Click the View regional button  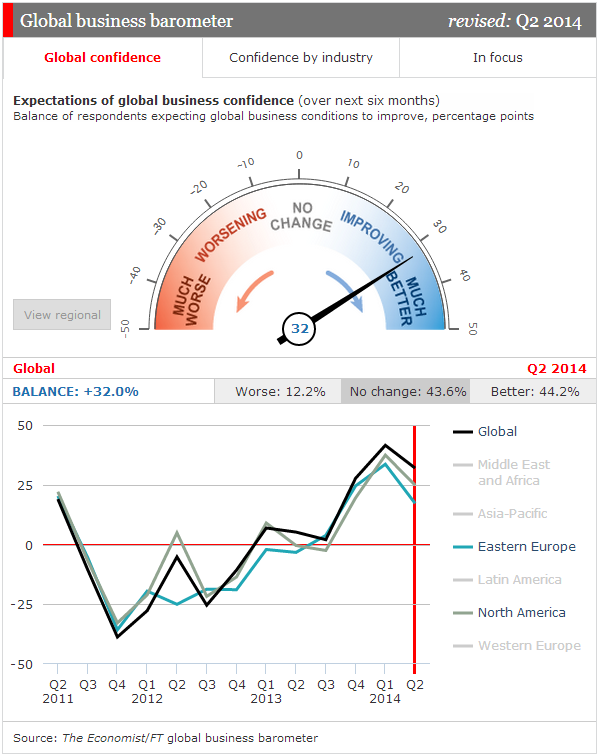62,315
